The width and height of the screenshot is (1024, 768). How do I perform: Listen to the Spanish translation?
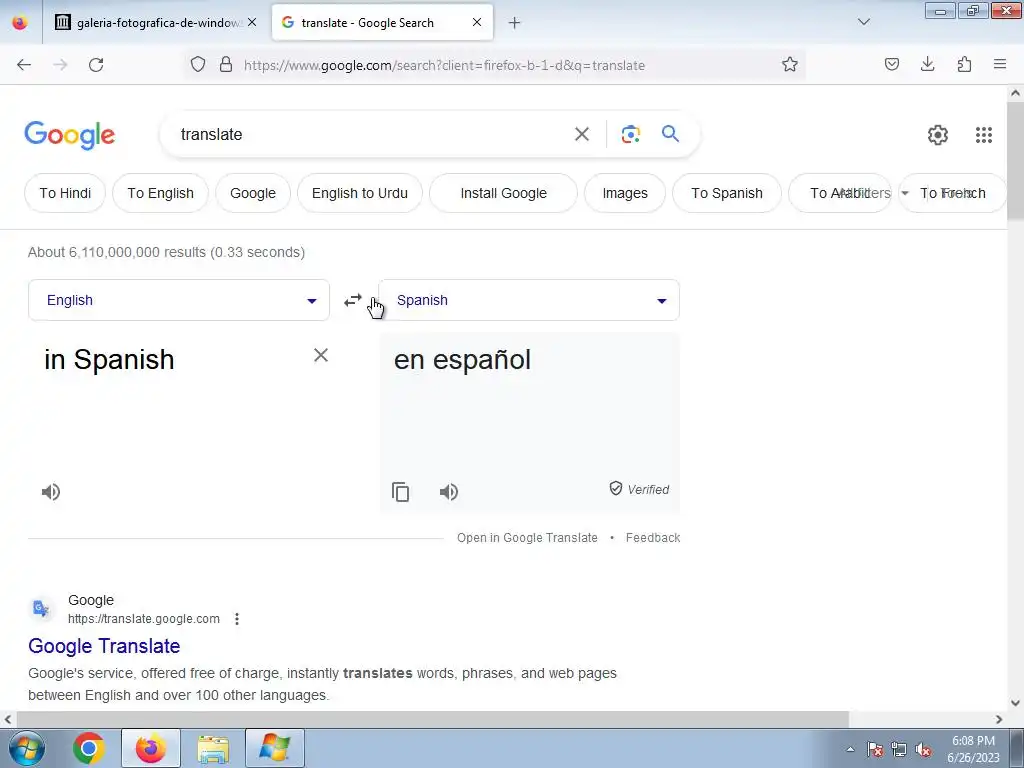coord(449,492)
